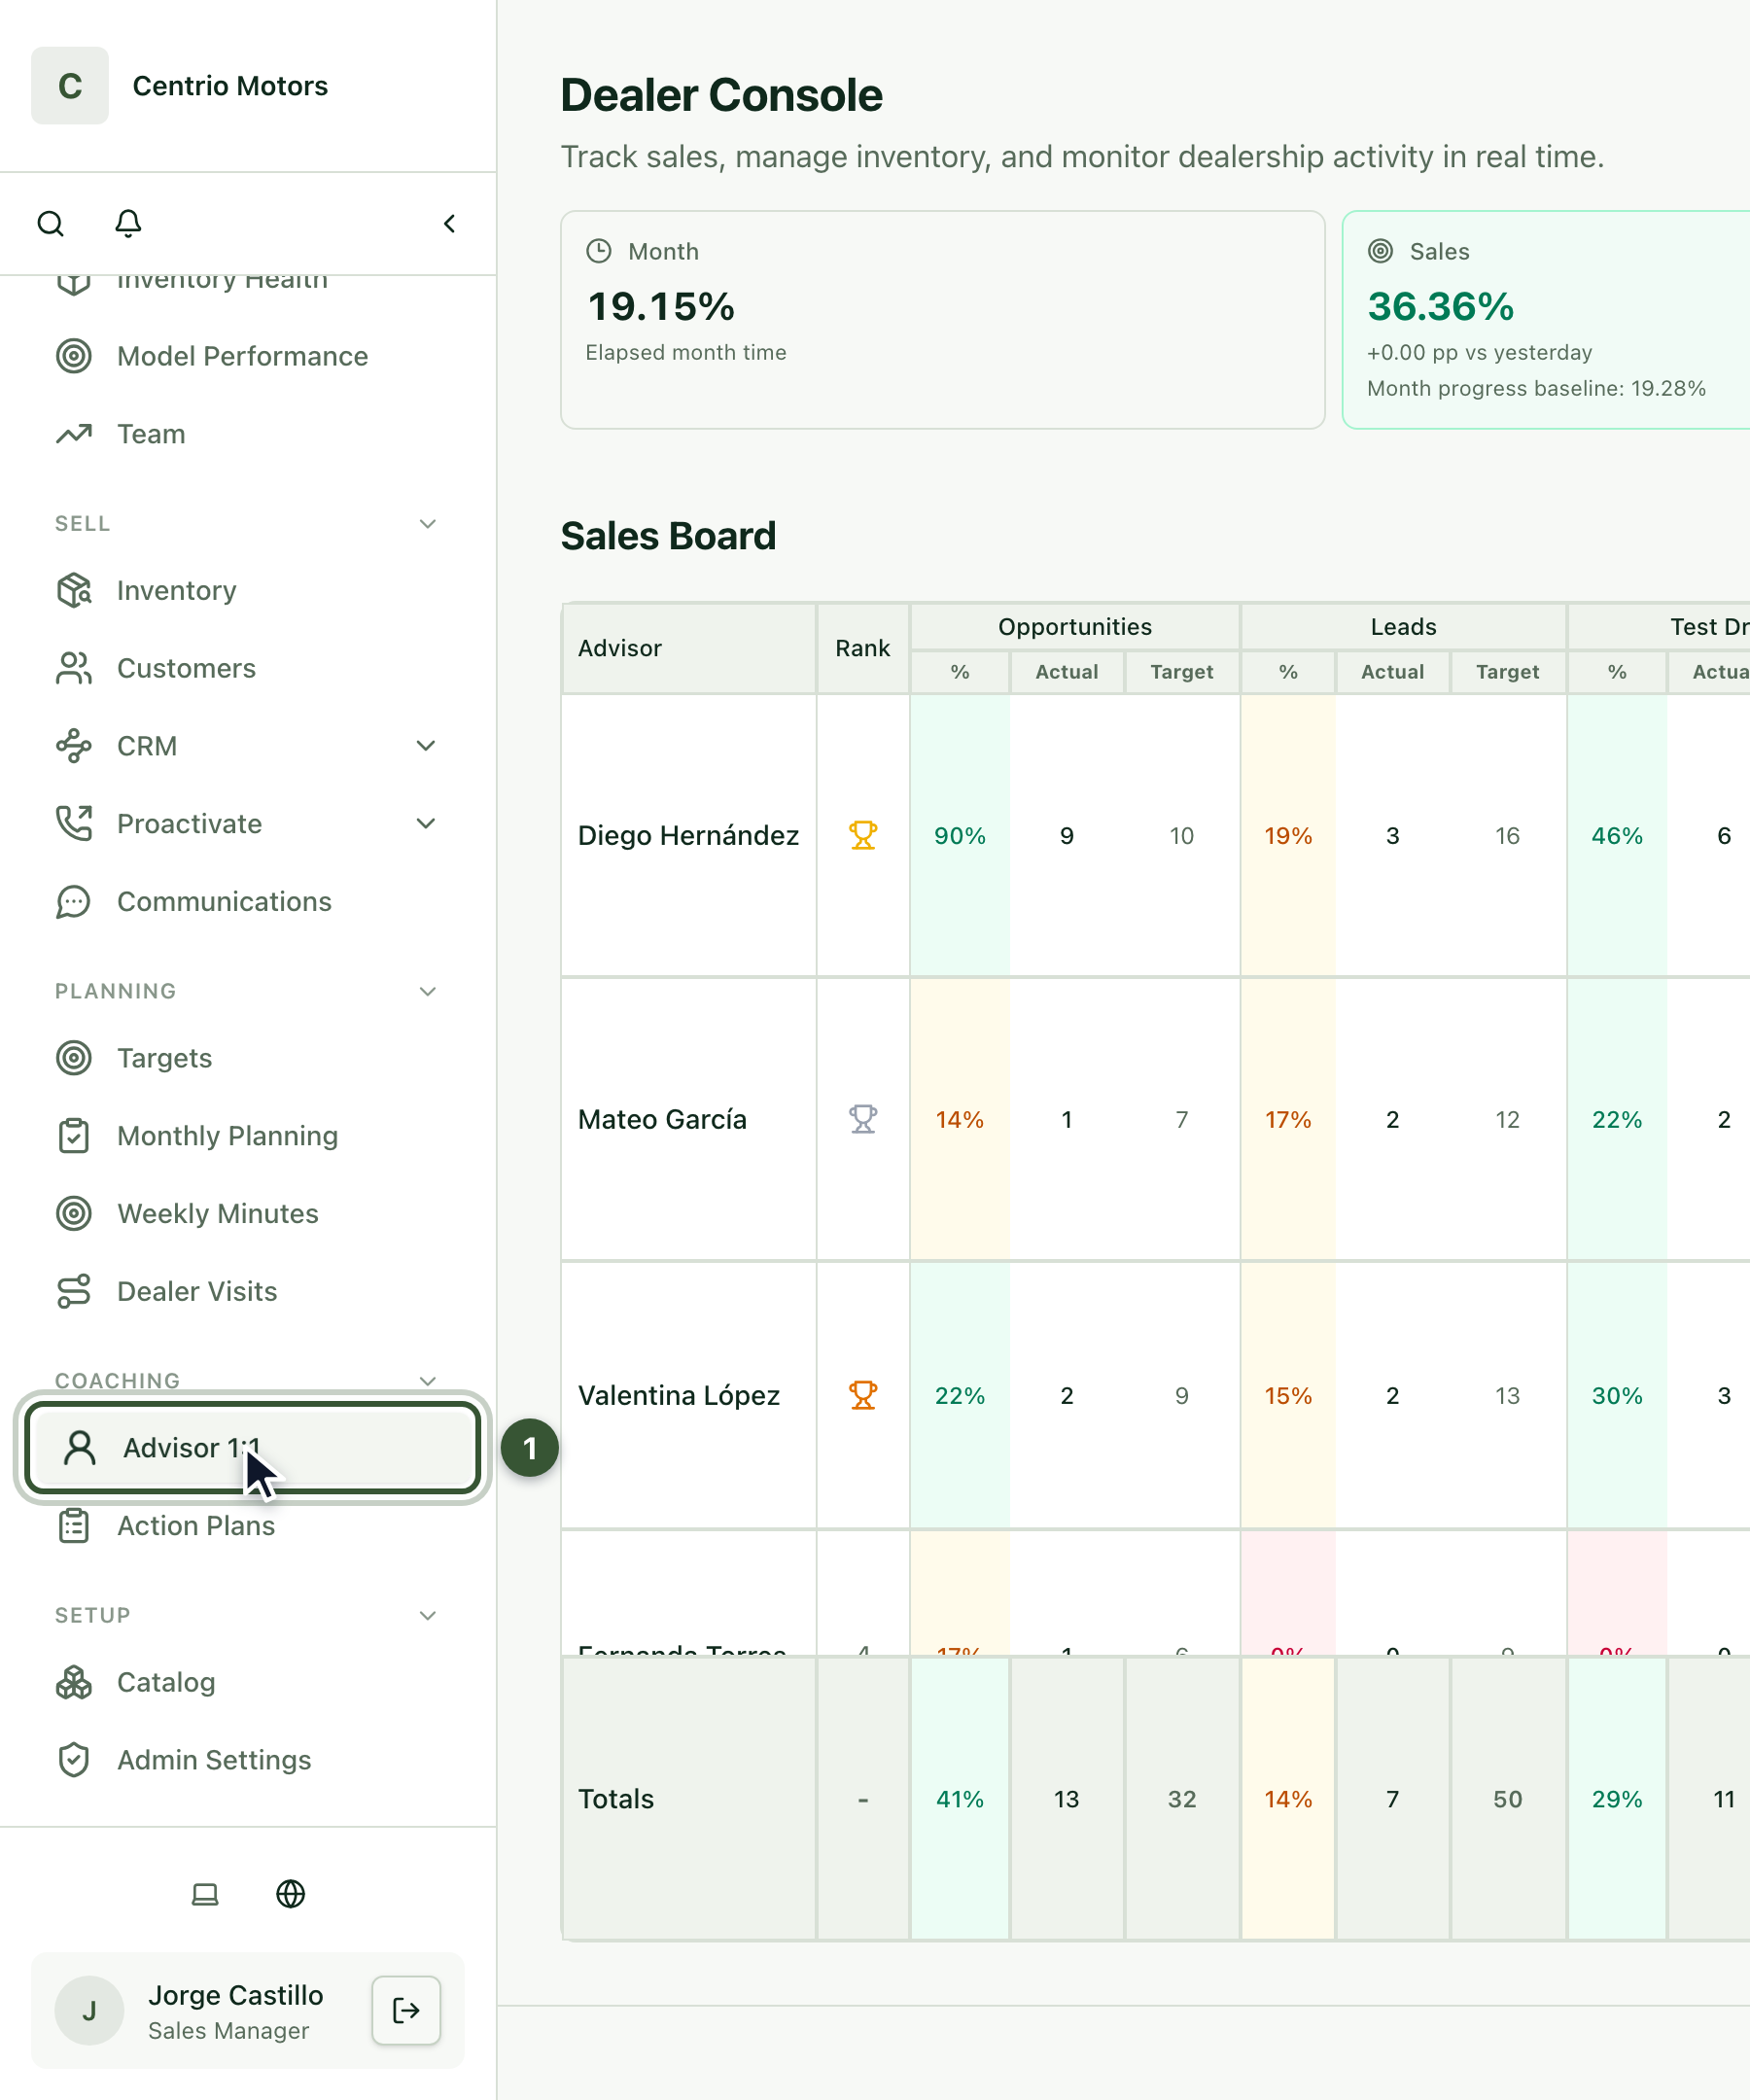Click Diego Hernández's name in the Sales Board
Image resolution: width=1750 pixels, height=2100 pixels.
point(689,835)
